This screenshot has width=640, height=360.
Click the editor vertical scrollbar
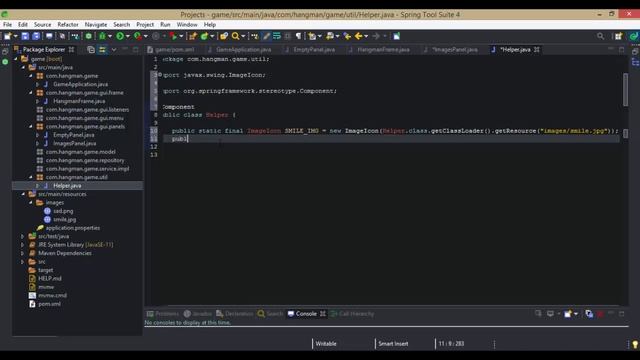click(x=625, y=90)
